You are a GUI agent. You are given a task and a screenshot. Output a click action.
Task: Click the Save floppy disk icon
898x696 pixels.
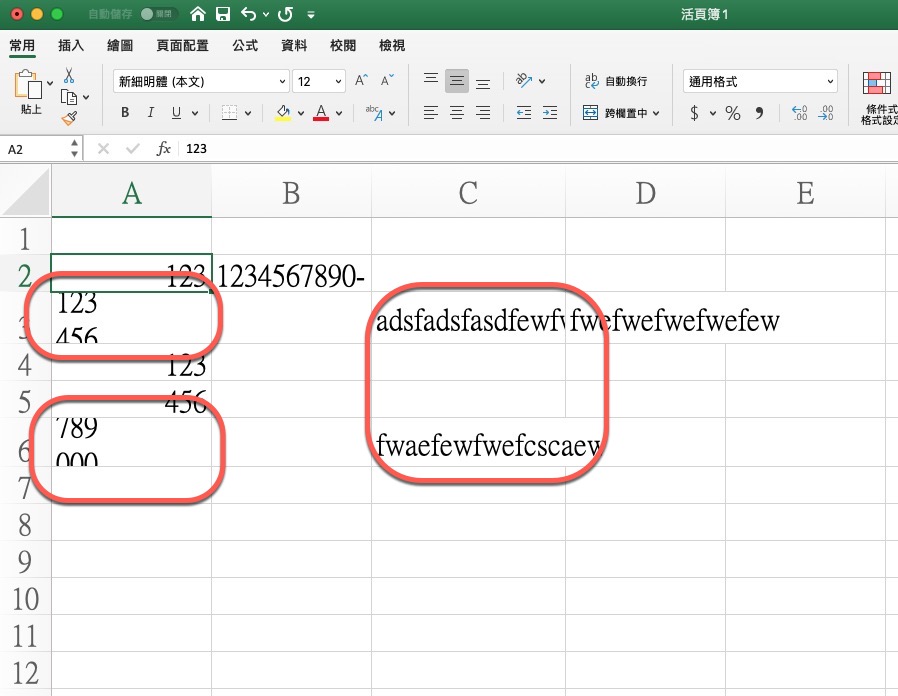point(223,14)
